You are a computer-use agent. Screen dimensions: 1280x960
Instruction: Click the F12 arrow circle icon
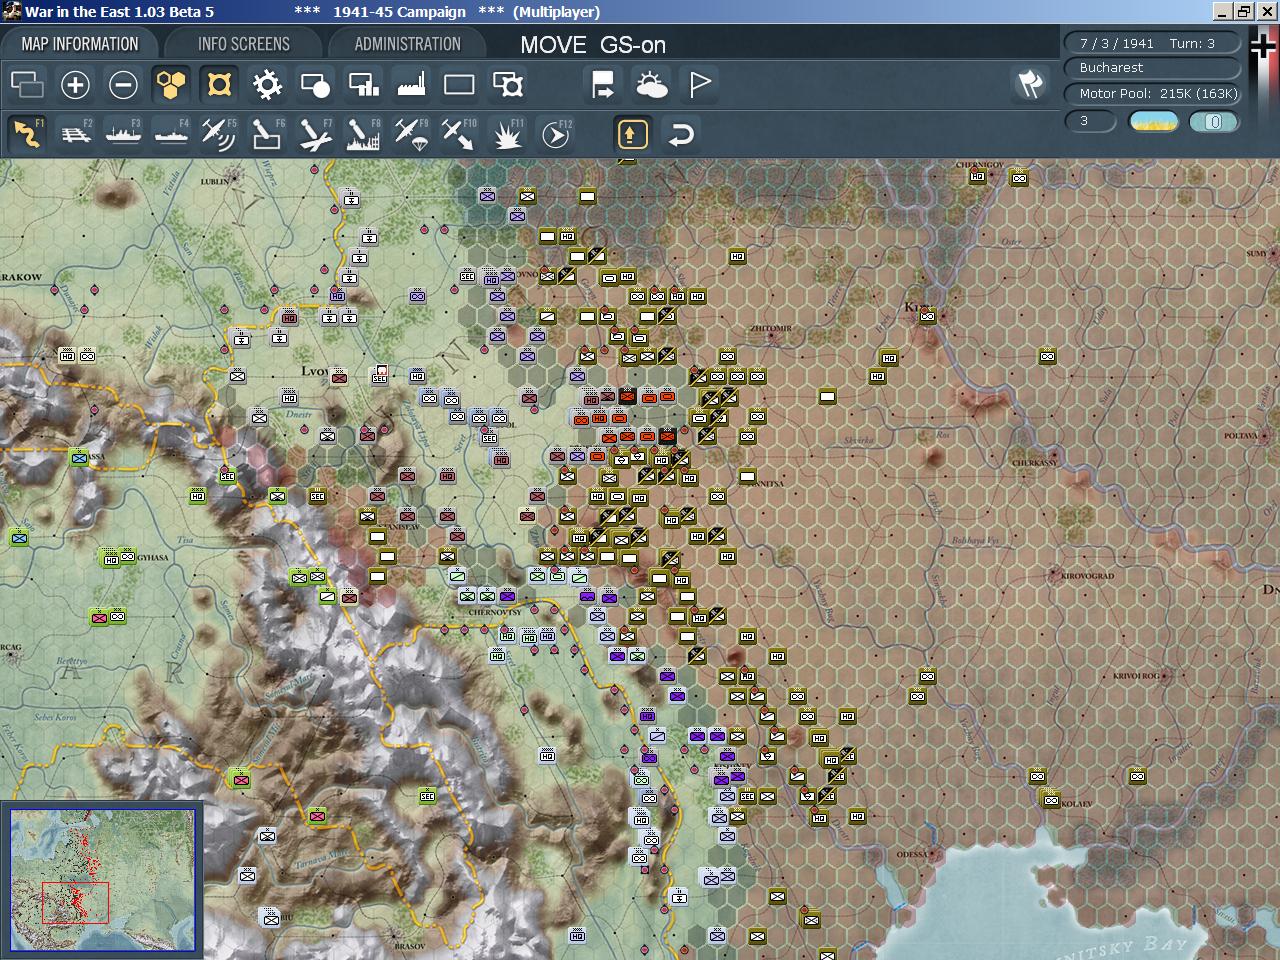tap(556, 134)
